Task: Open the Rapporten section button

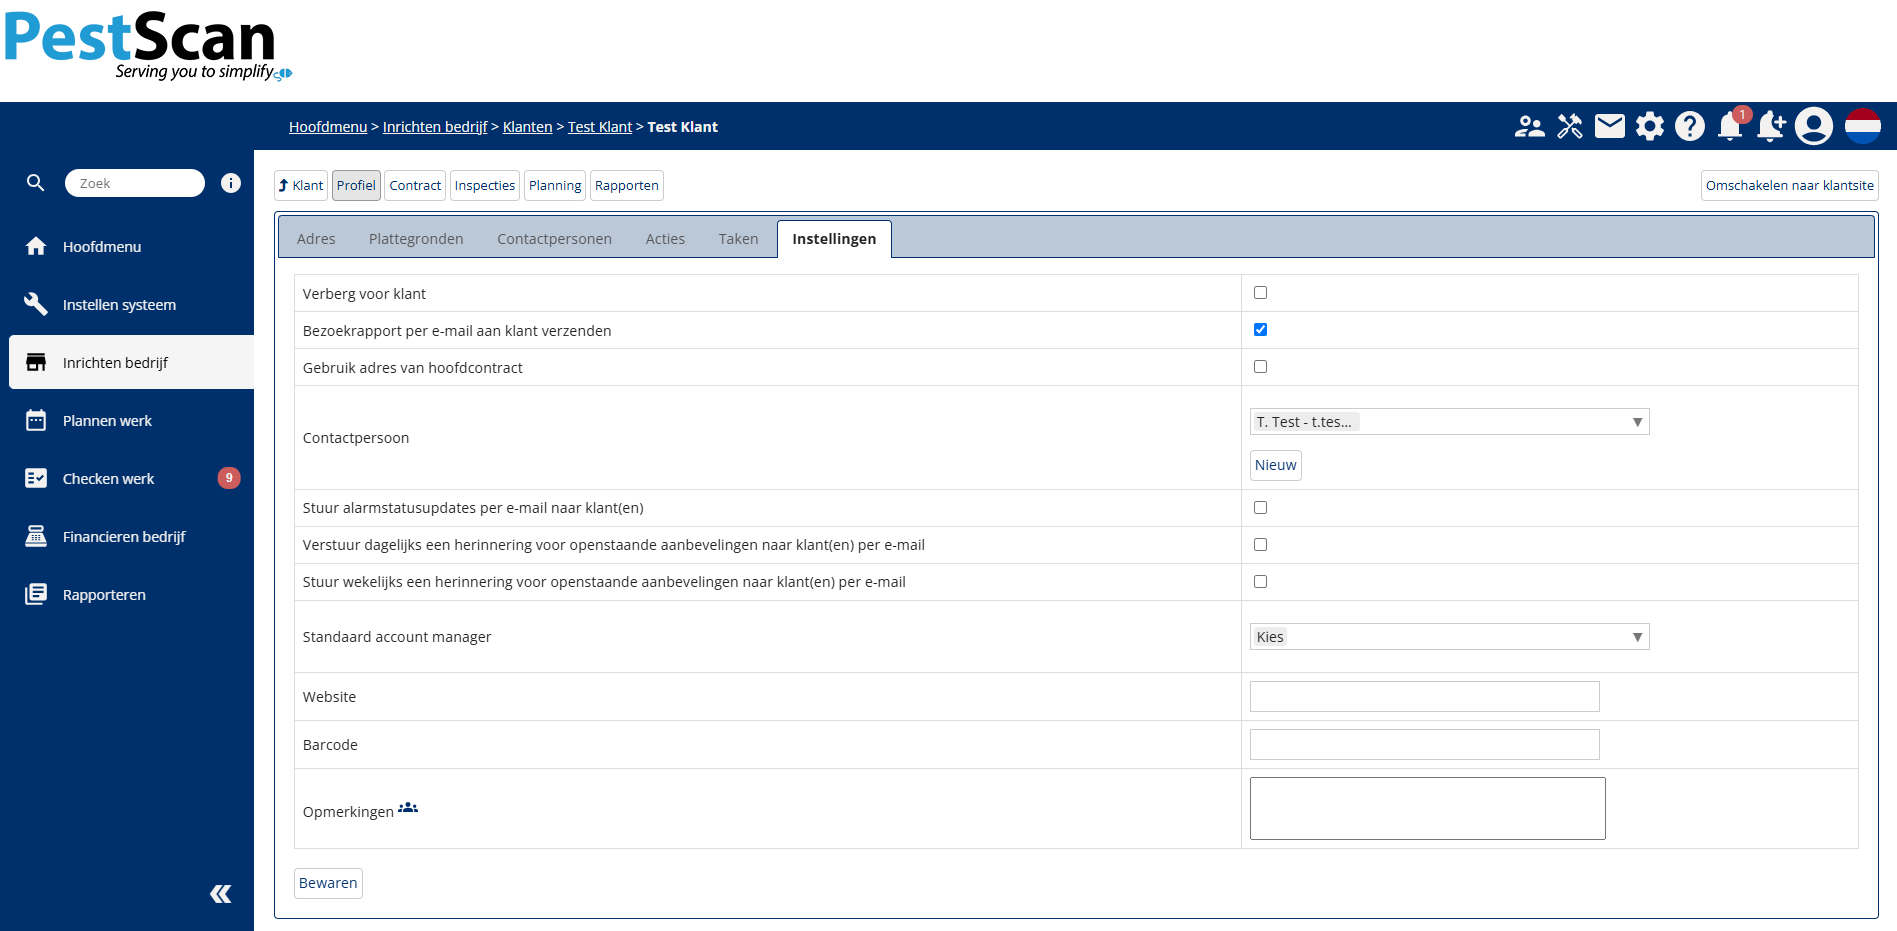Action: [627, 185]
